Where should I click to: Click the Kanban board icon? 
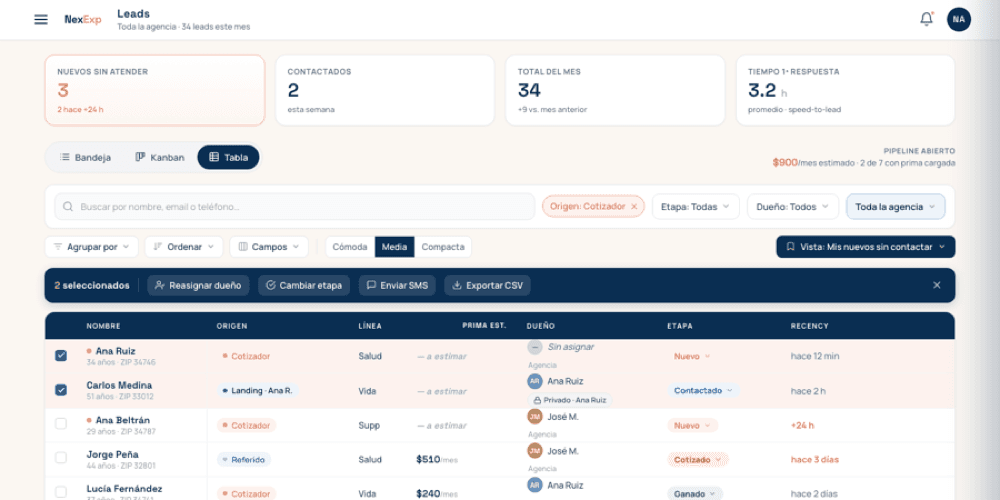coord(140,158)
